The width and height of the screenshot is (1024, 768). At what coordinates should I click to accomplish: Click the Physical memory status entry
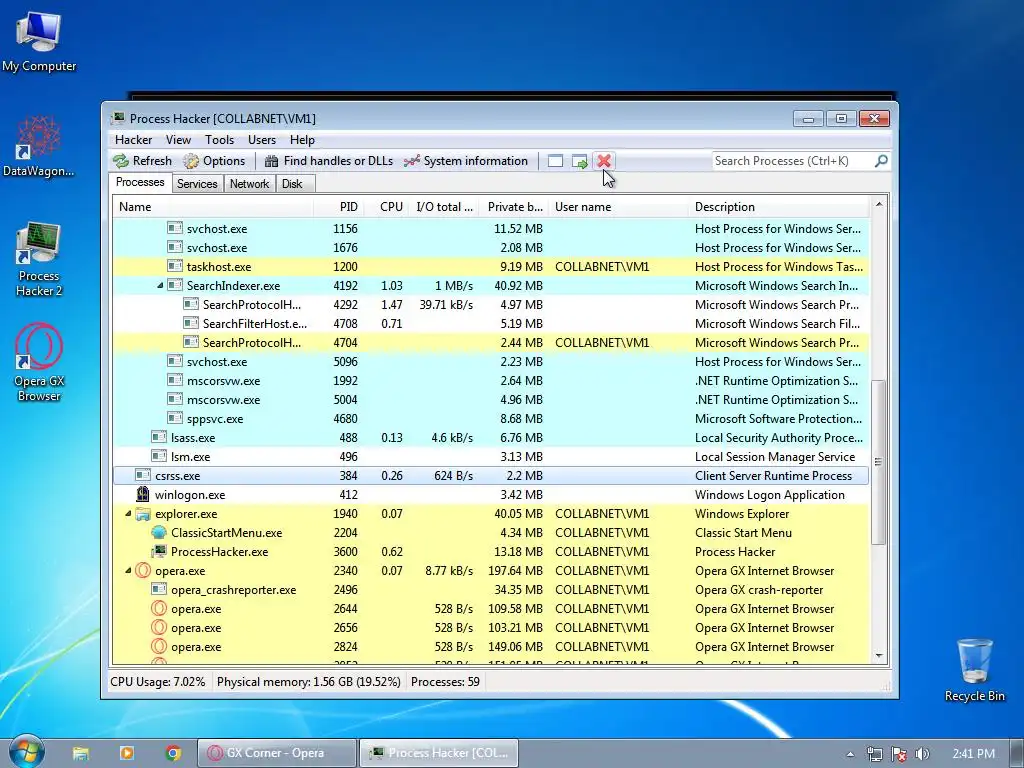pos(308,682)
